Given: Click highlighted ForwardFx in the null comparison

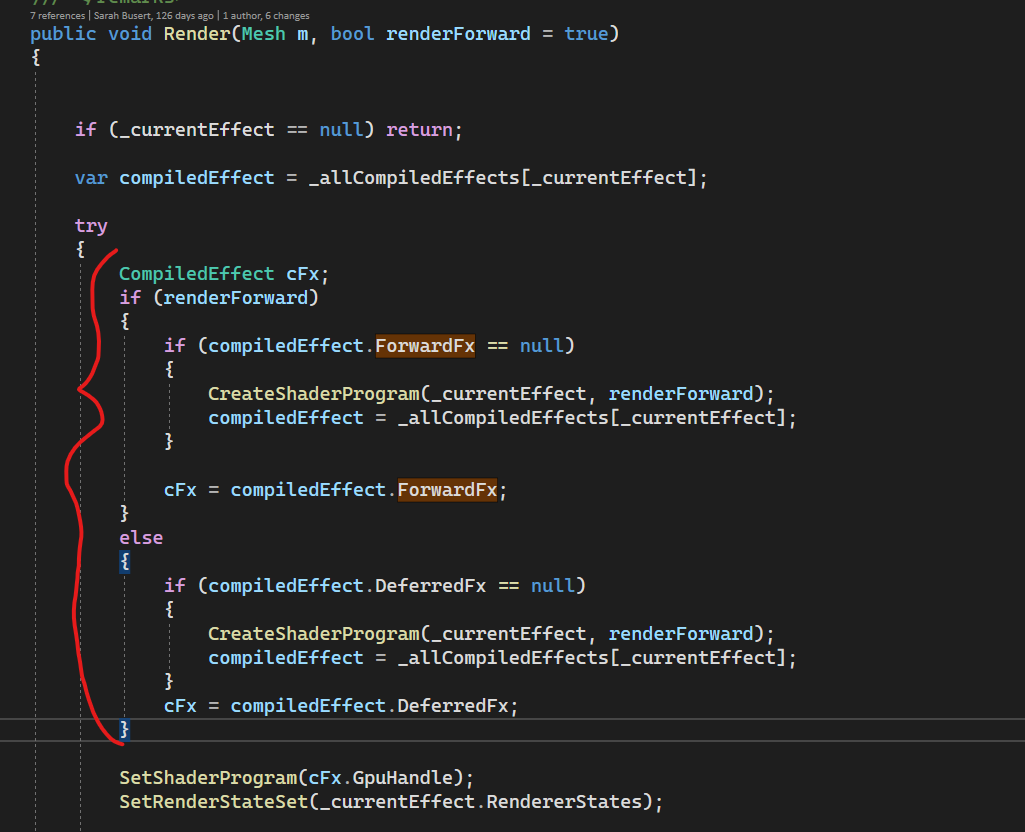Looking at the screenshot, I should tap(425, 346).
